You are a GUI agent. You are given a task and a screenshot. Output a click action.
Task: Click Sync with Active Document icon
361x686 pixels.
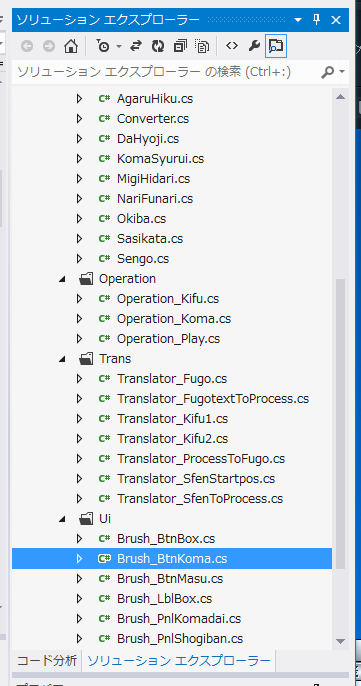136,46
